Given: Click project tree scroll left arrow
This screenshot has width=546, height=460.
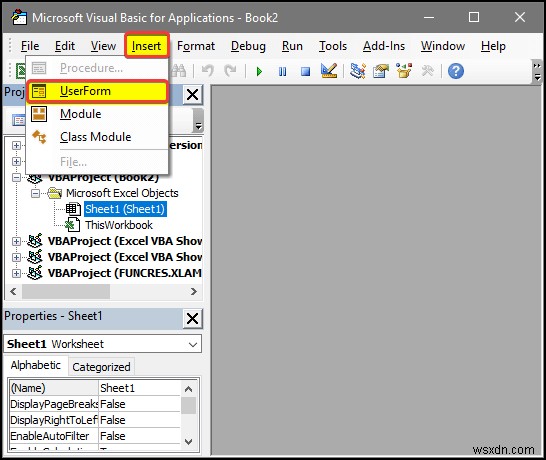Looking at the screenshot, I should tap(14, 291).
